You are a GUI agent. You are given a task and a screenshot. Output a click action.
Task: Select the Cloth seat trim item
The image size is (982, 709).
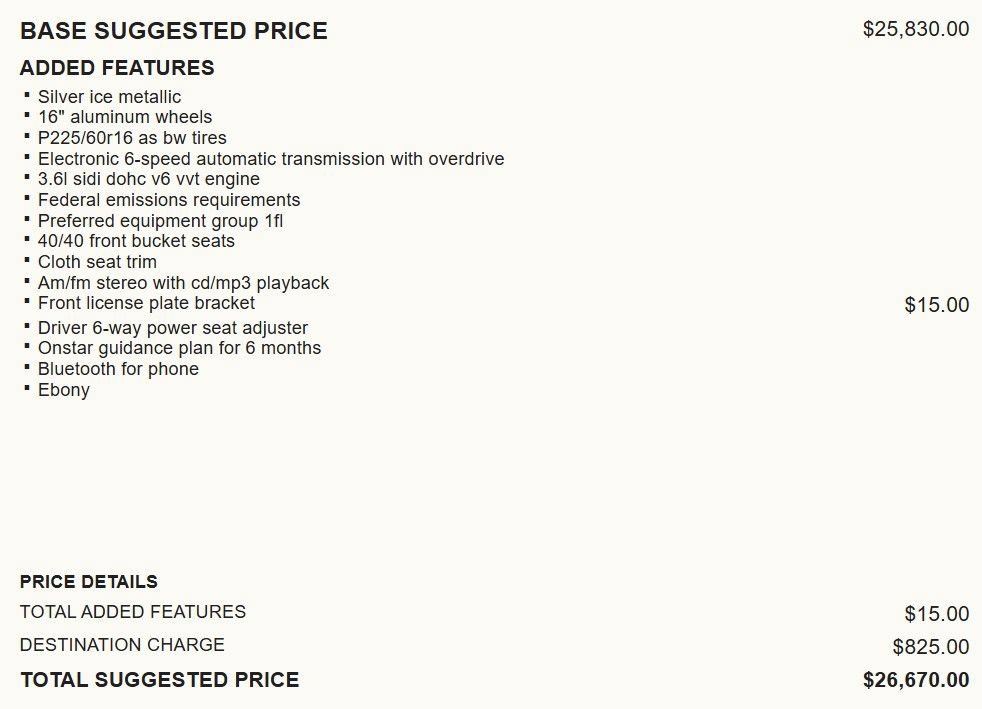click(x=97, y=262)
